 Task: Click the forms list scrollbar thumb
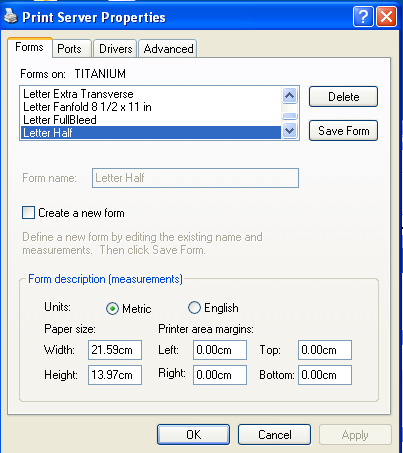point(289,116)
